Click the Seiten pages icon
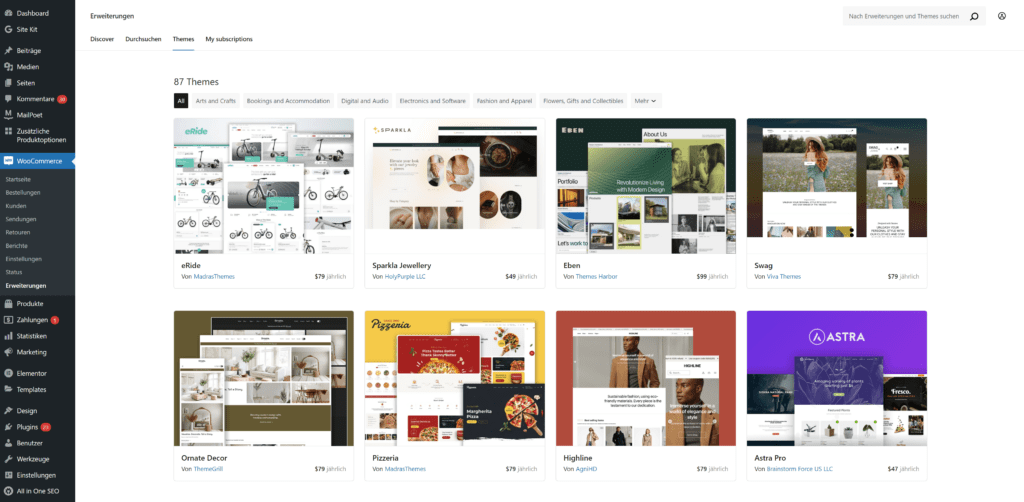Image resolution: width=1024 pixels, height=502 pixels. (8, 83)
